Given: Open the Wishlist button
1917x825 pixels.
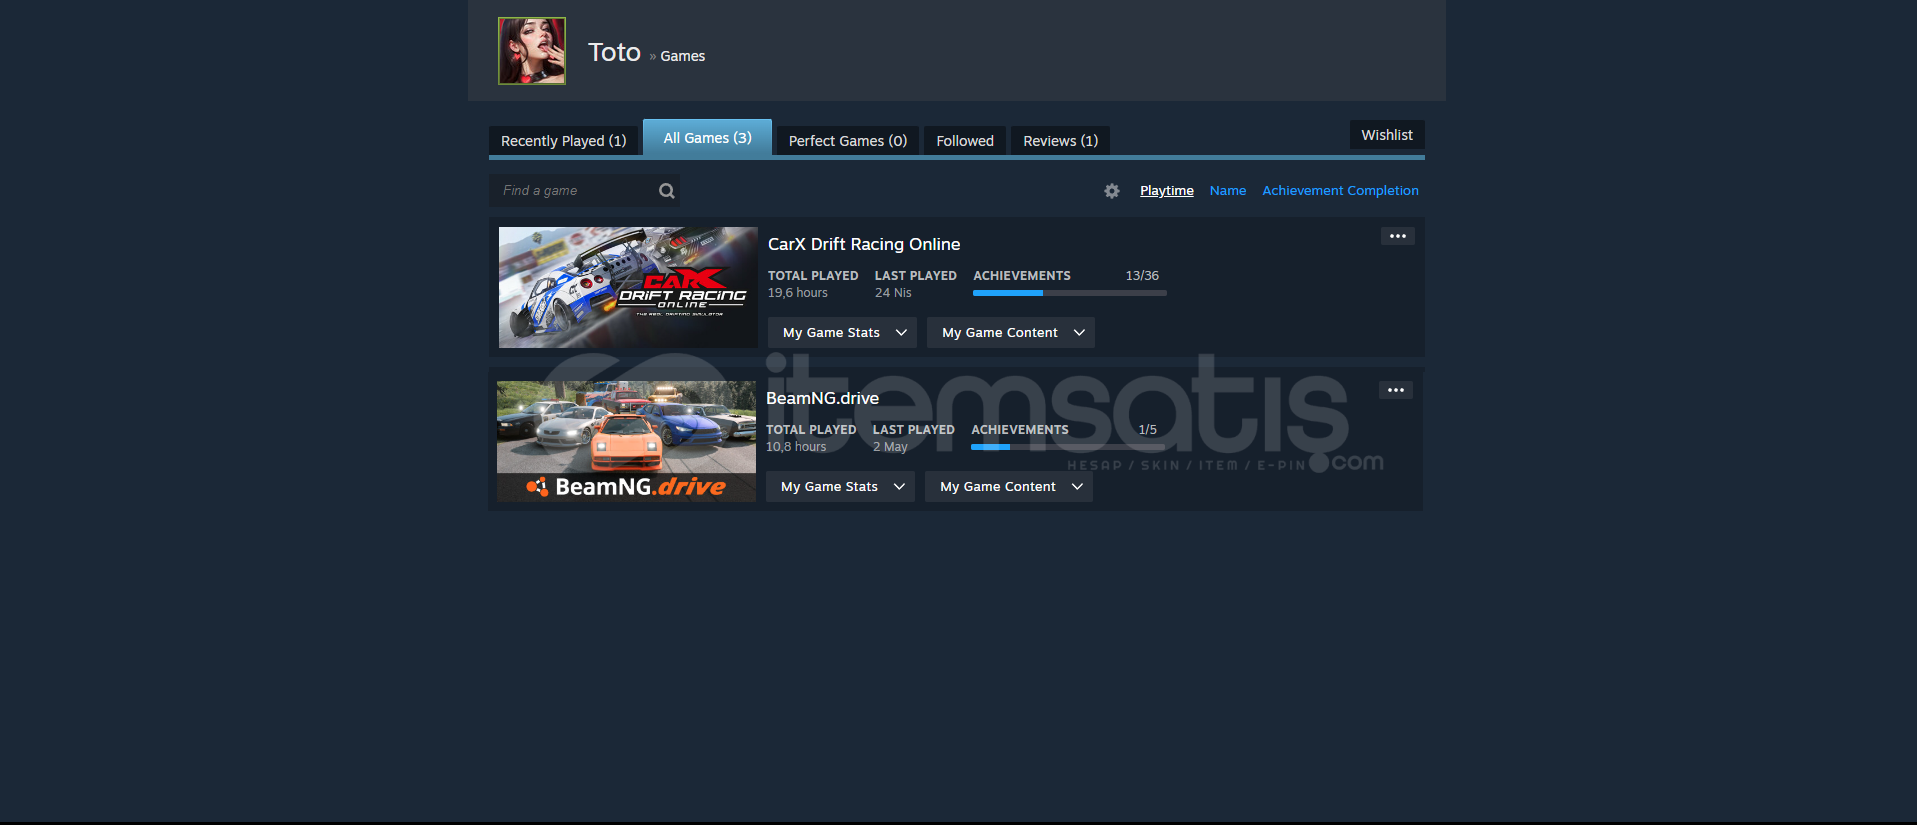Looking at the screenshot, I should 1387,135.
